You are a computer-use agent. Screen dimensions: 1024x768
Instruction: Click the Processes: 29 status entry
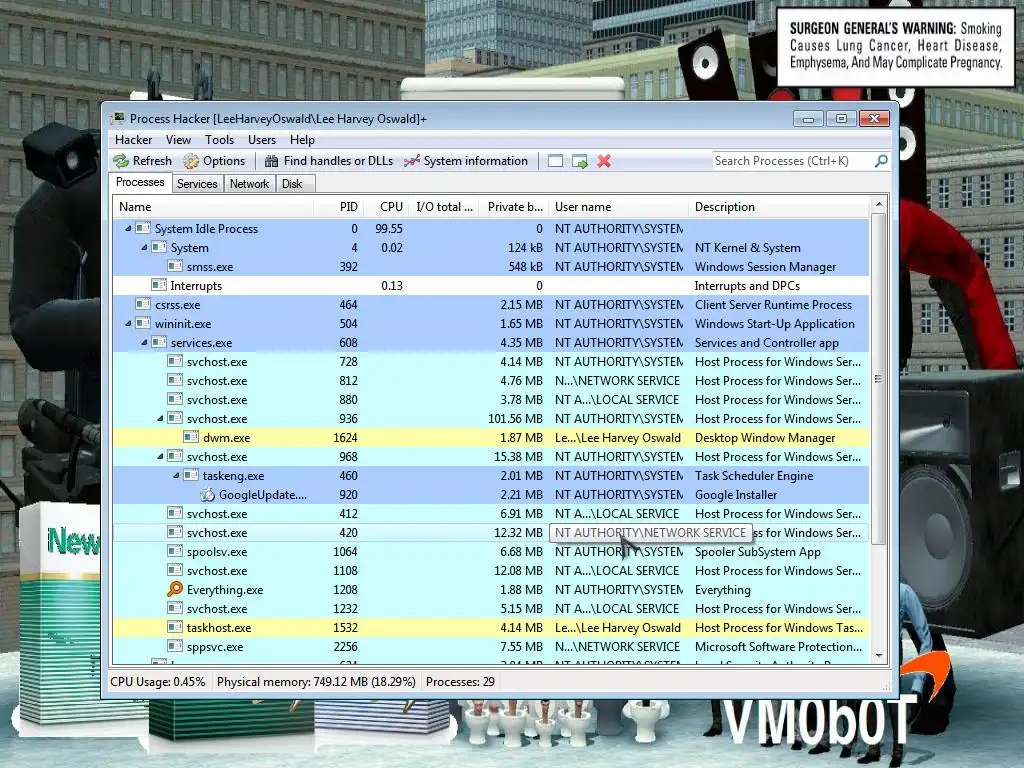[460, 681]
